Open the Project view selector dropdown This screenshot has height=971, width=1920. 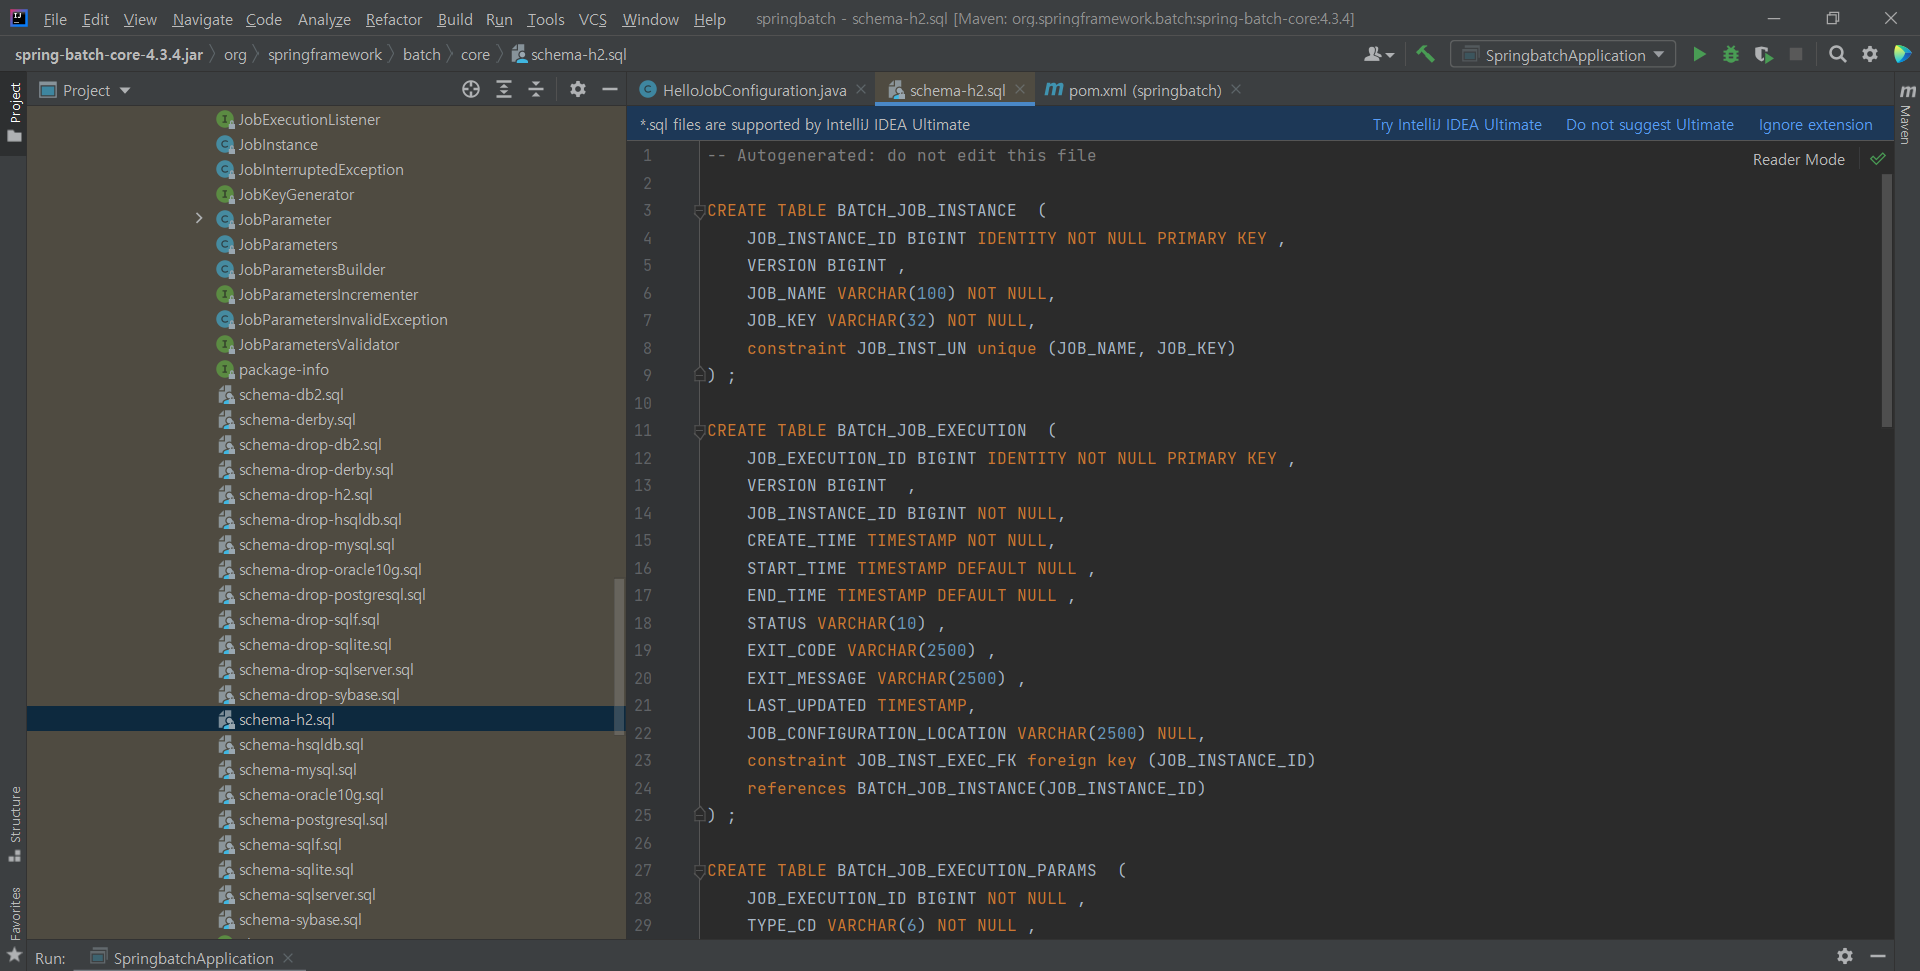pyautogui.click(x=85, y=90)
